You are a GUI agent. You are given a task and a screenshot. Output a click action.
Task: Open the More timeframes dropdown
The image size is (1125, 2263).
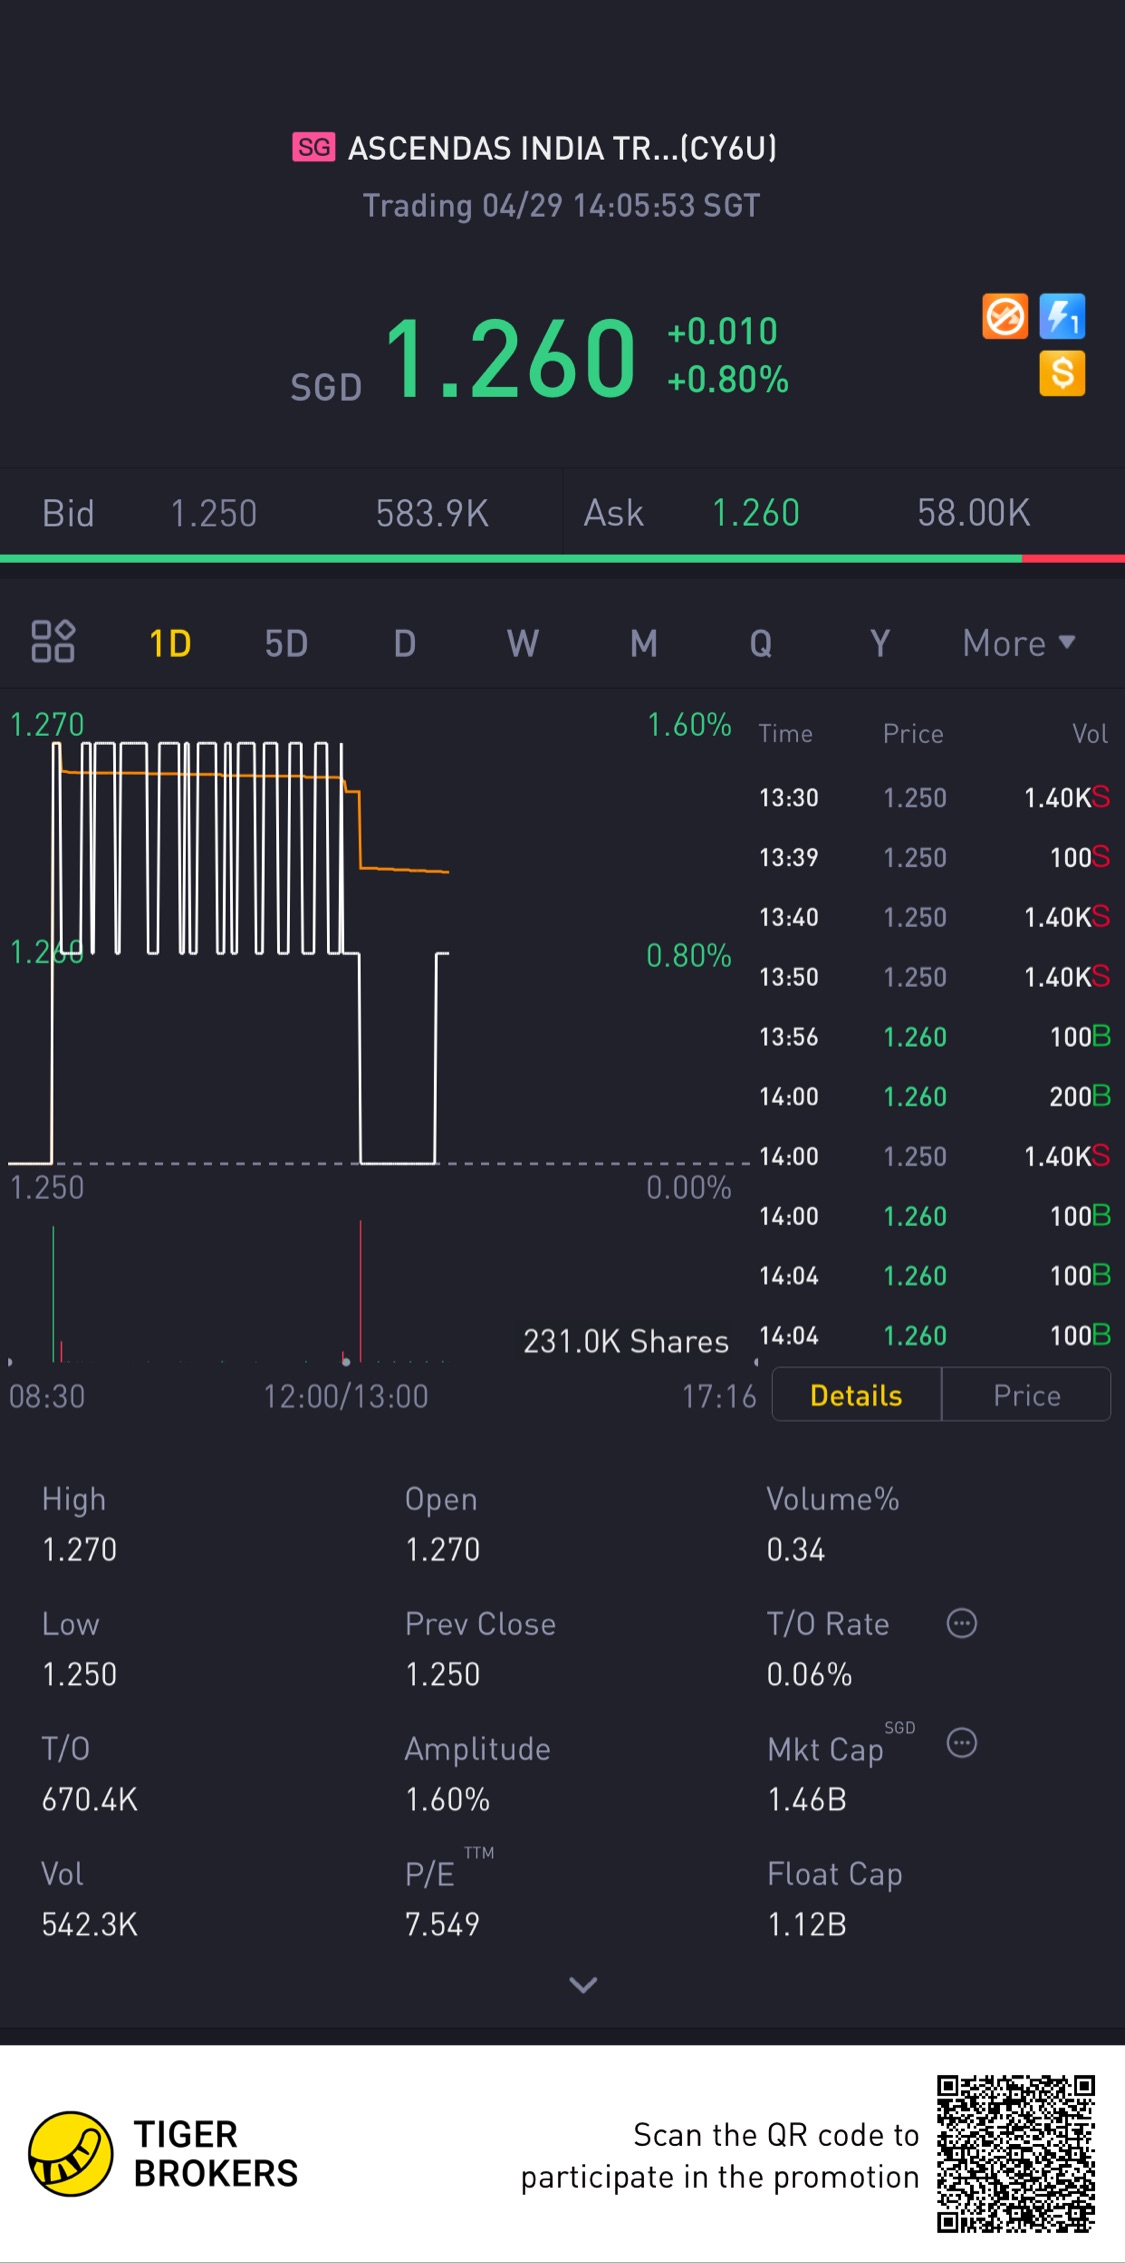pyautogui.click(x=1018, y=643)
